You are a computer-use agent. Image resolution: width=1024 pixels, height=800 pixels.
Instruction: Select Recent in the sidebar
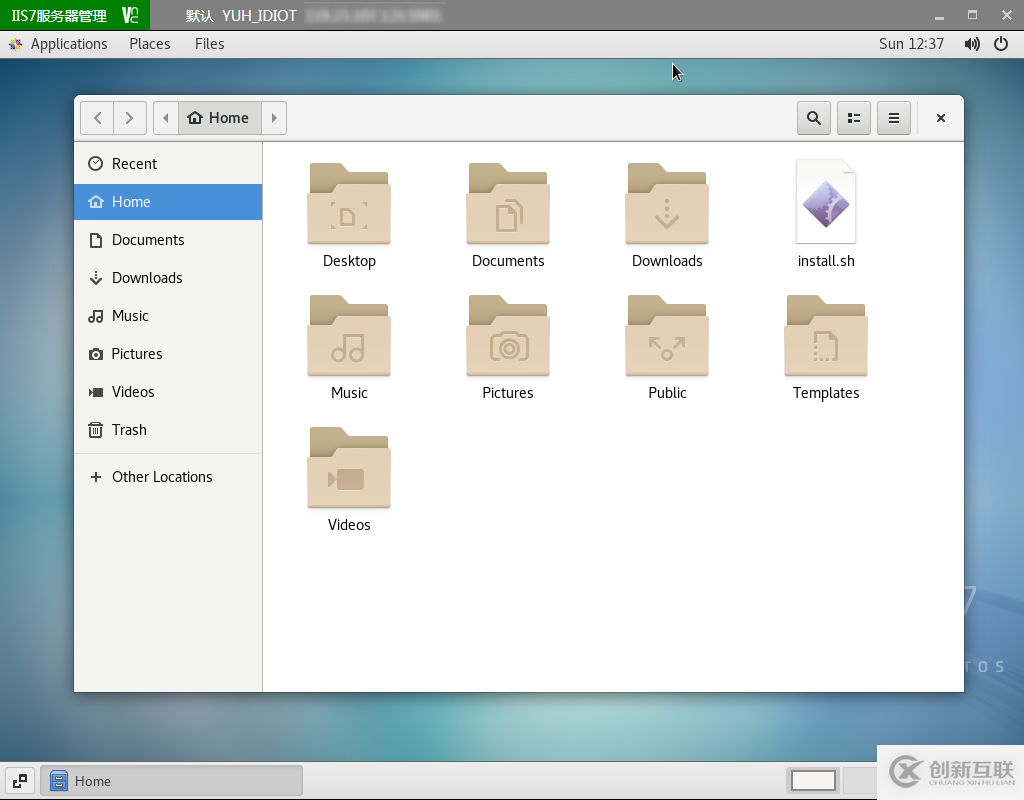tap(168, 164)
